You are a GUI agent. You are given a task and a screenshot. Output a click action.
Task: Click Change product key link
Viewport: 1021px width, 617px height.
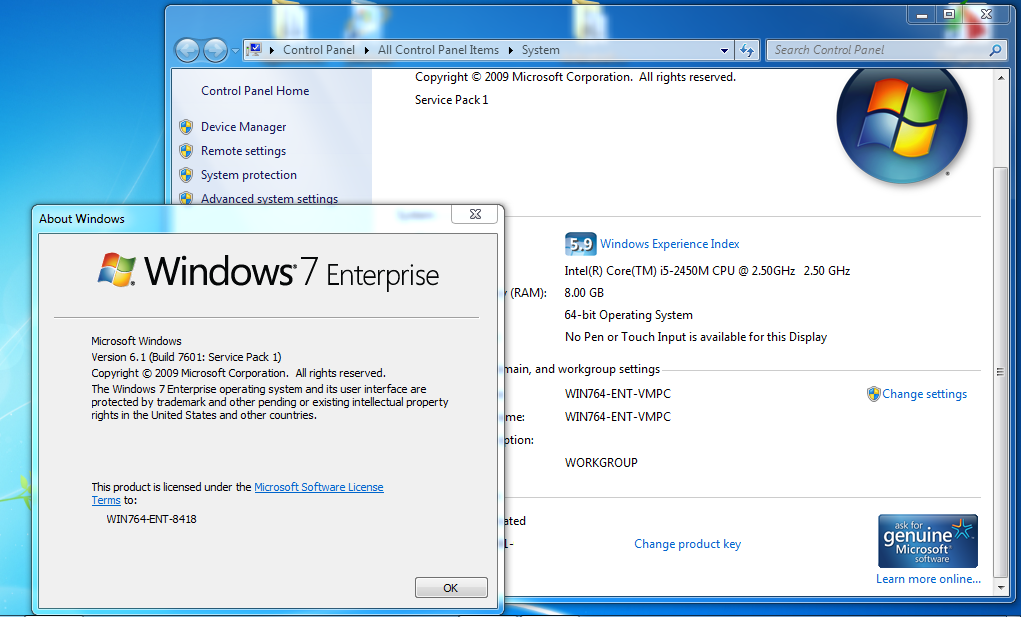point(688,544)
